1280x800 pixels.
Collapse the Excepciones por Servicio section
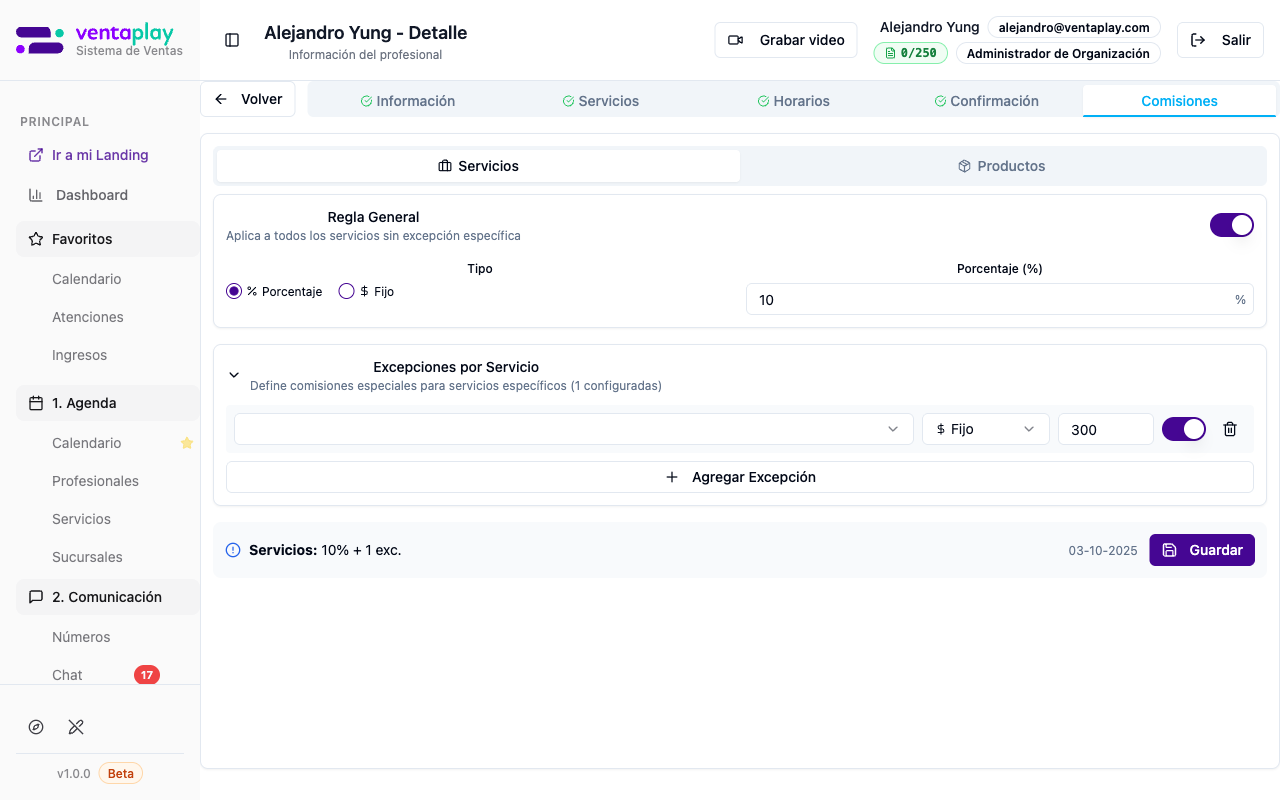234,375
